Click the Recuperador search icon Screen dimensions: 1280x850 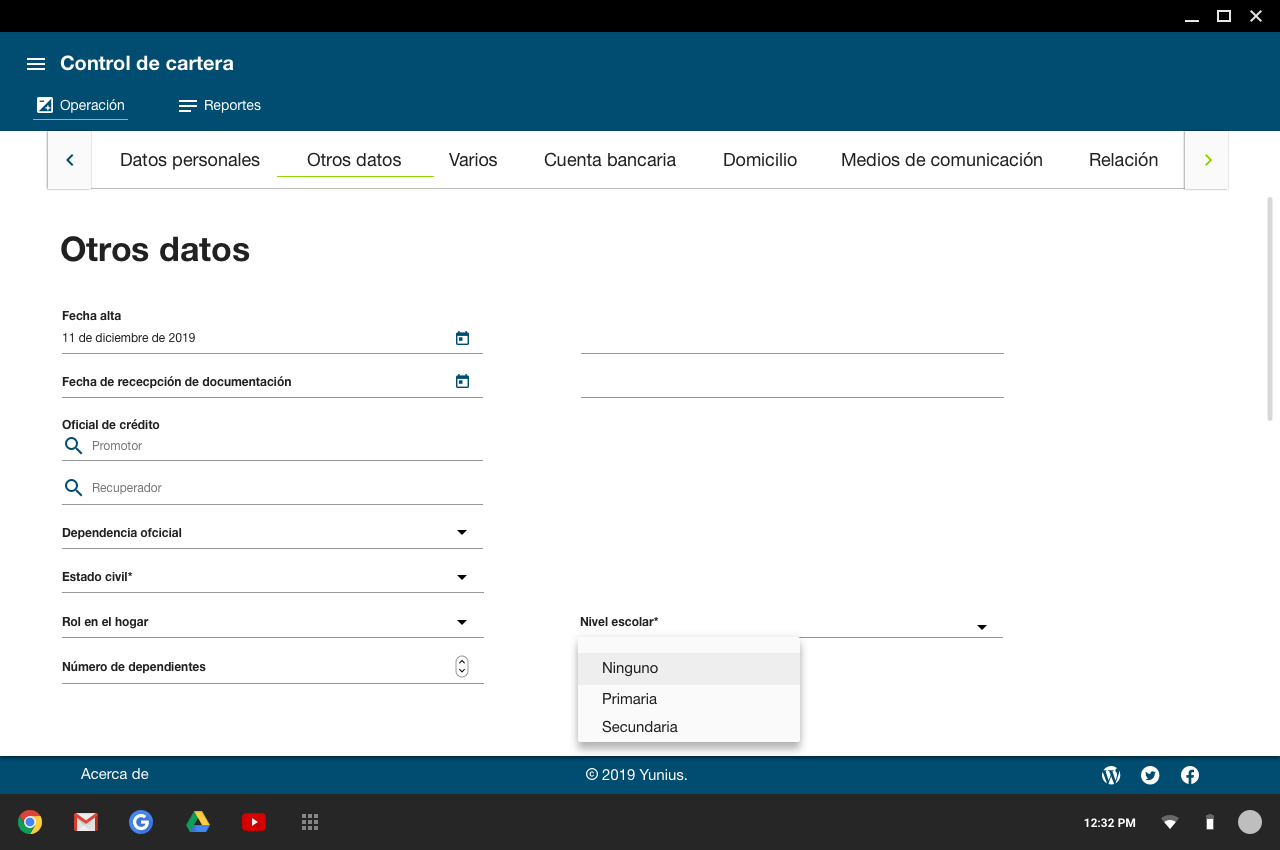(x=73, y=488)
